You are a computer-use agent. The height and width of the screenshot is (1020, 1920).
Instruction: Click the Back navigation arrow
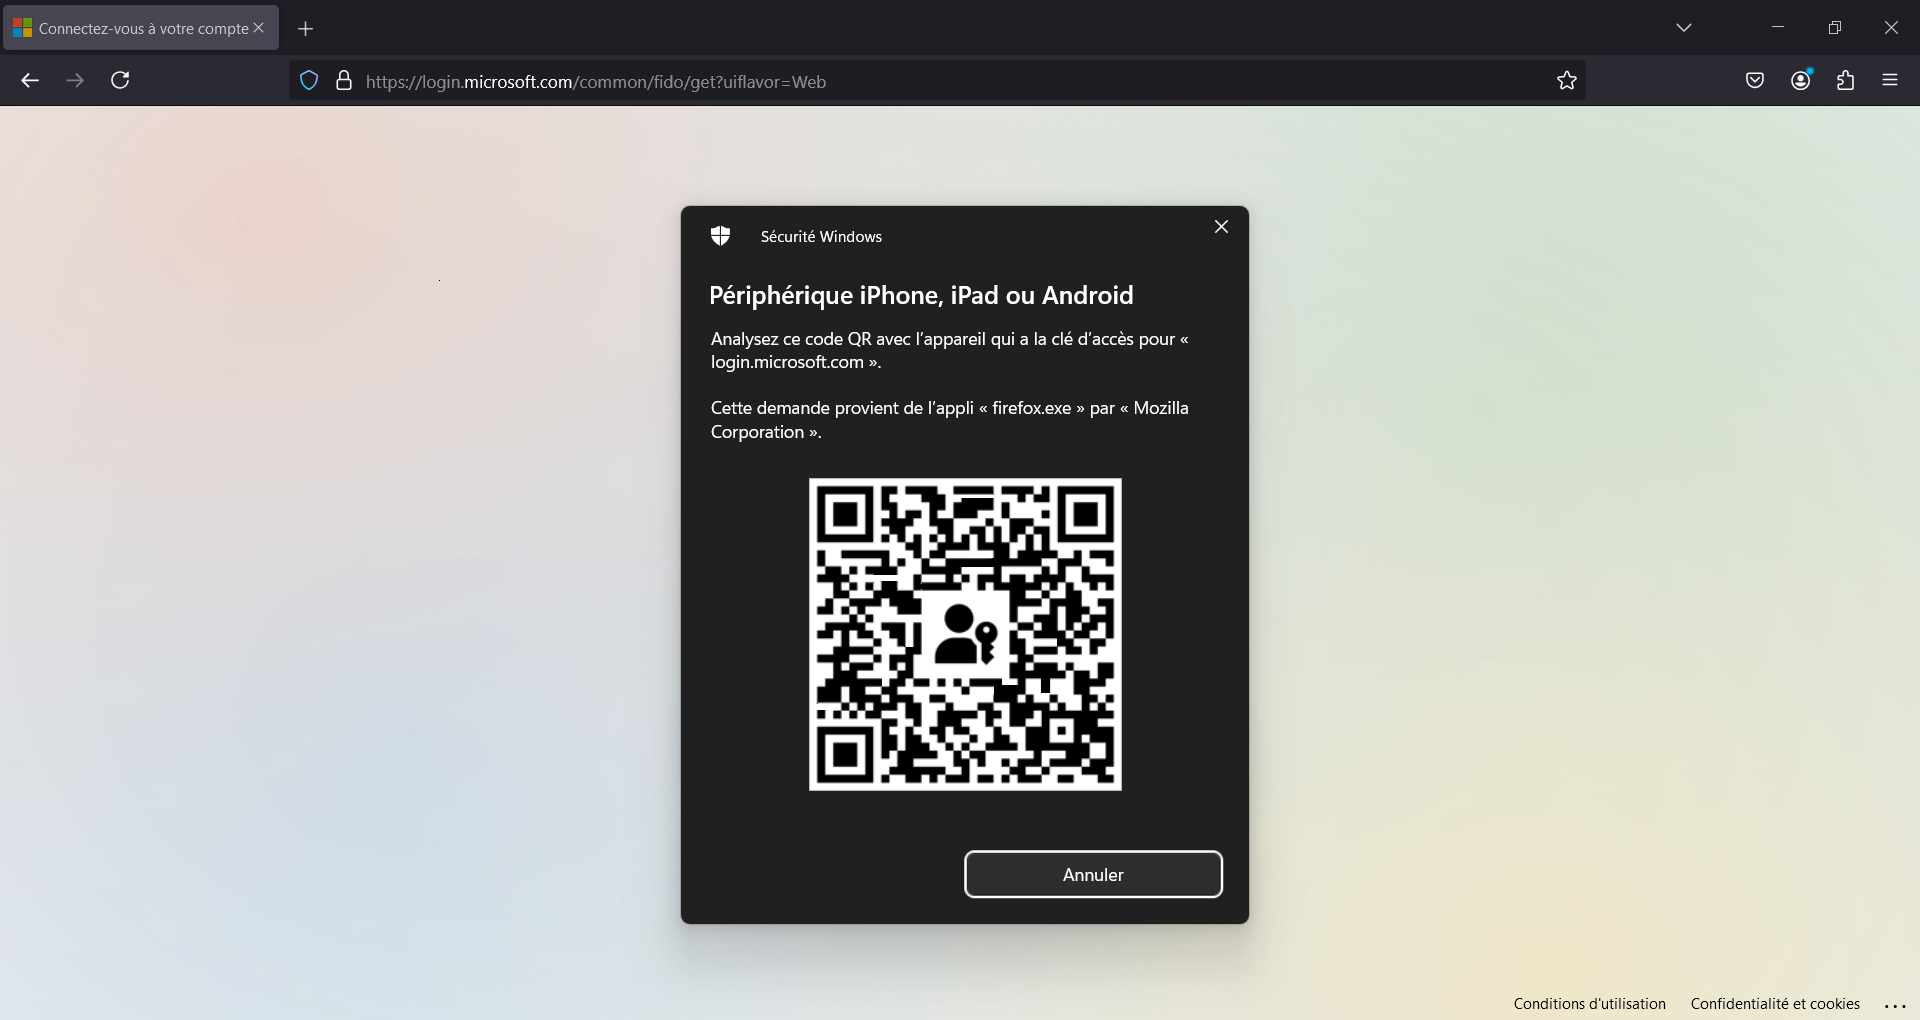[x=30, y=81]
